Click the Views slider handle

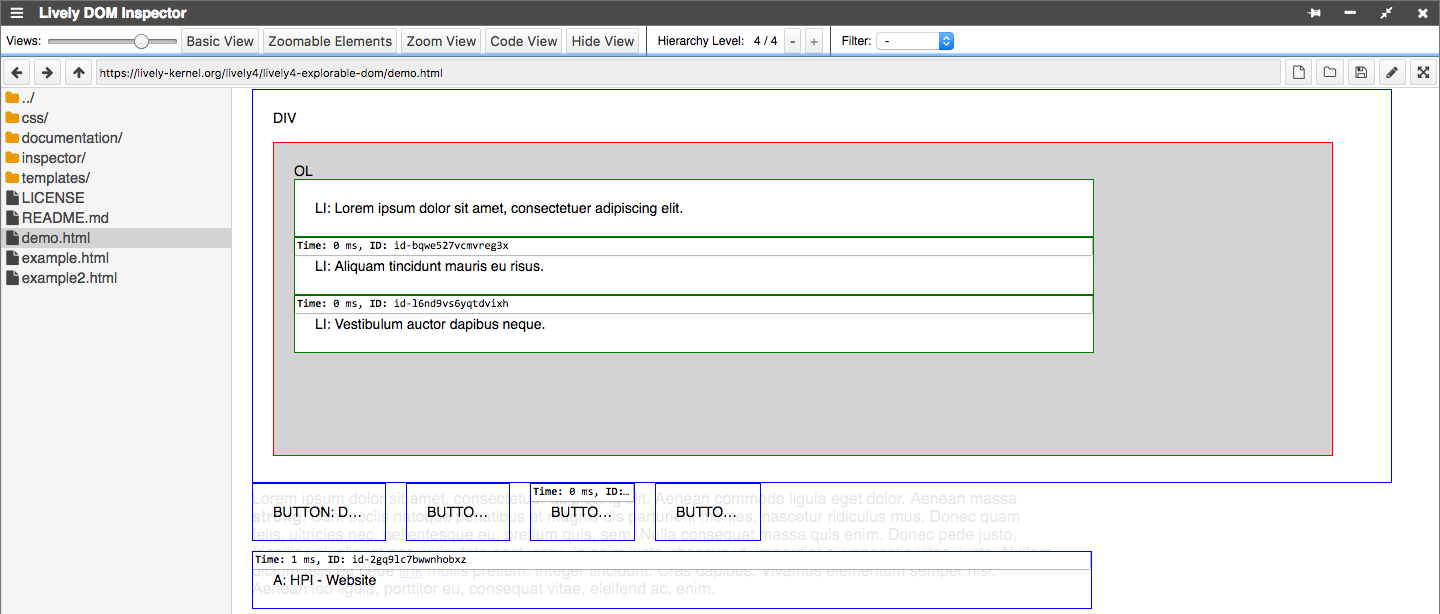[142, 41]
